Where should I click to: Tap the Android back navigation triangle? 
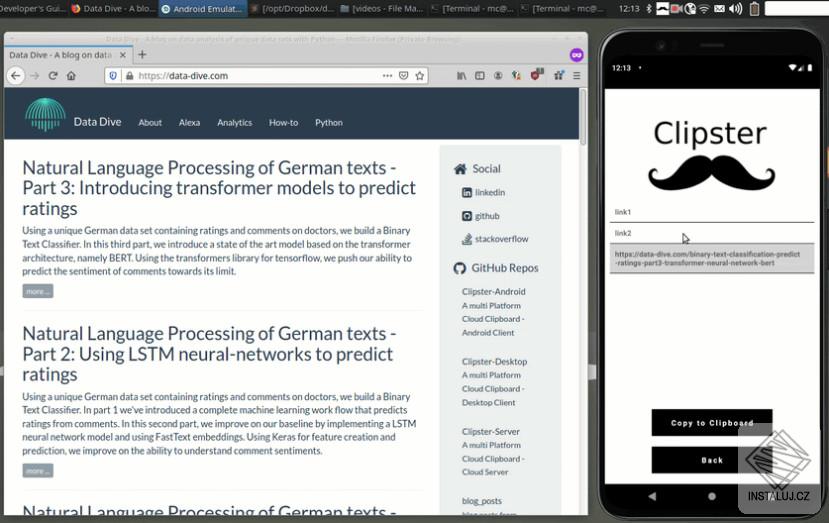[x=652, y=496]
